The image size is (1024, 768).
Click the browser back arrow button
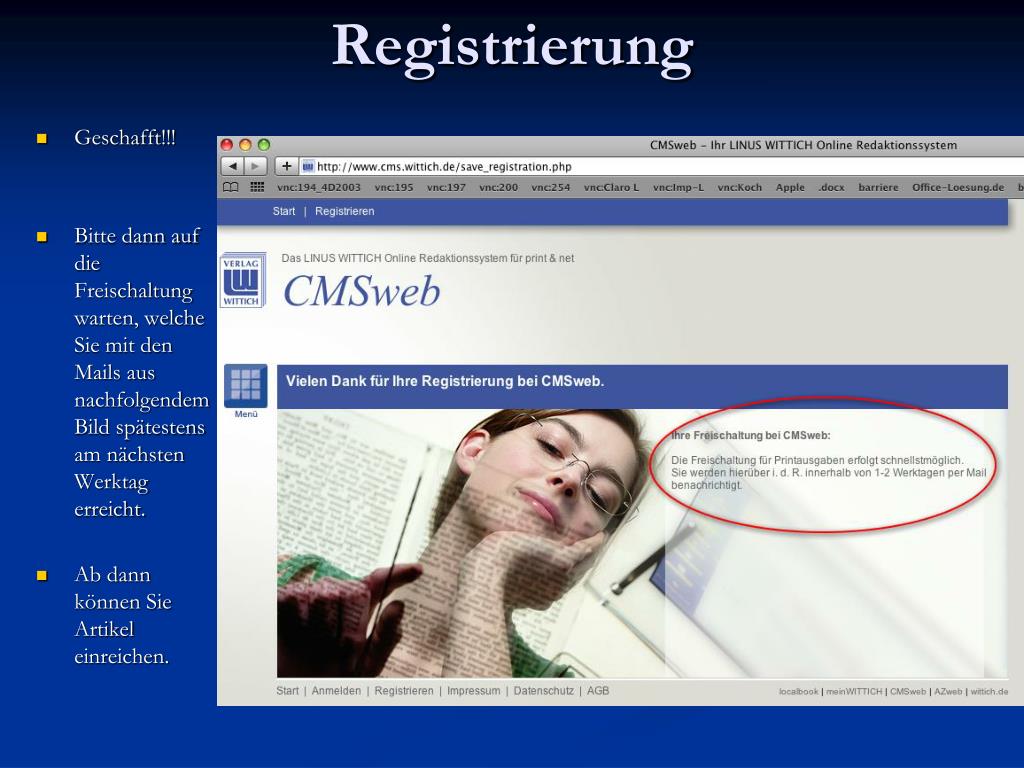pyautogui.click(x=233, y=166)
